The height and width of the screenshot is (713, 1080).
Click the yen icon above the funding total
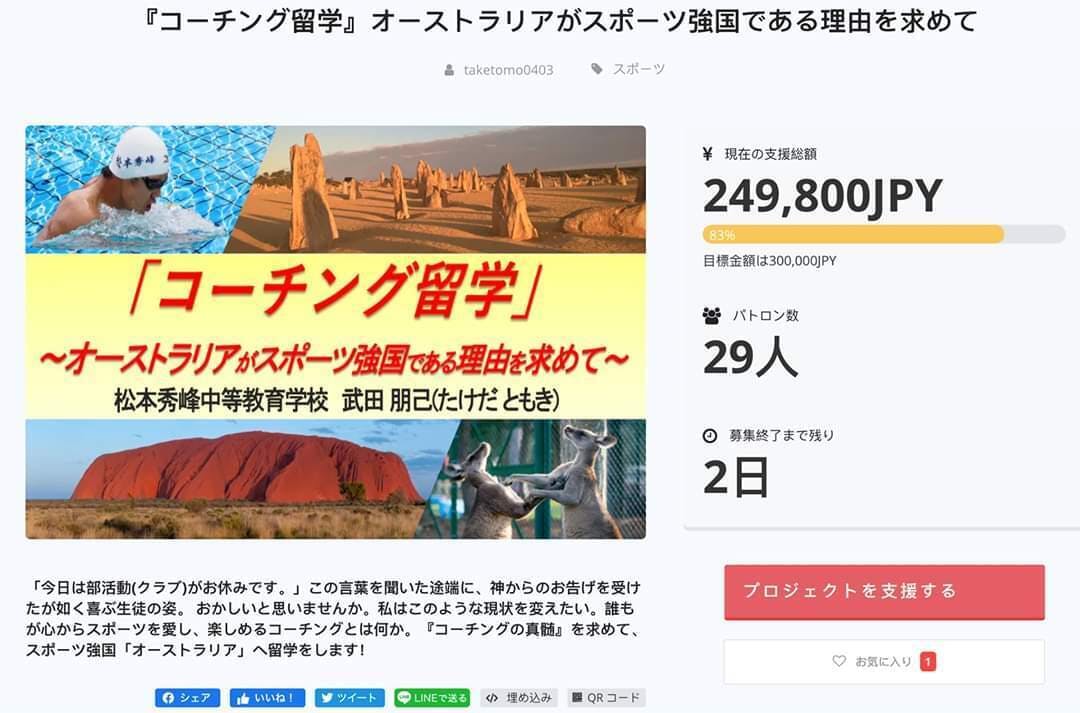(708, 154)
